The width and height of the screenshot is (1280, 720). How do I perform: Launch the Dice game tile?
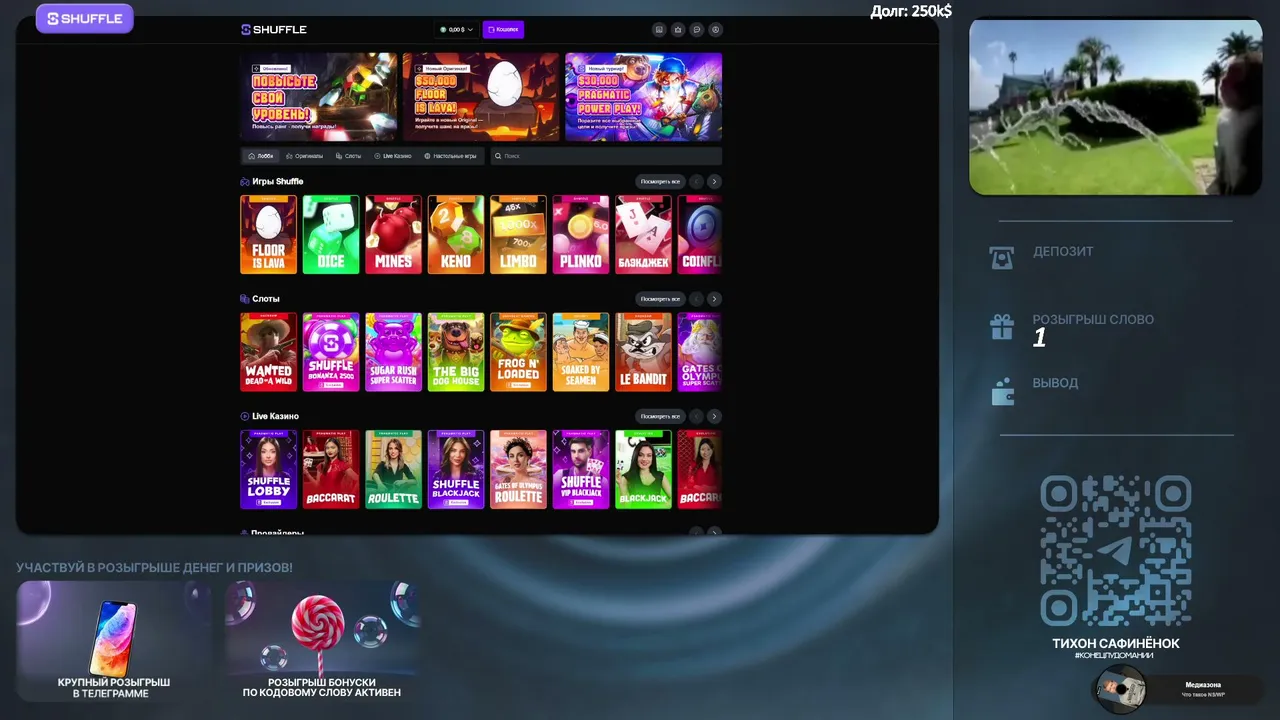pos(331,234)
